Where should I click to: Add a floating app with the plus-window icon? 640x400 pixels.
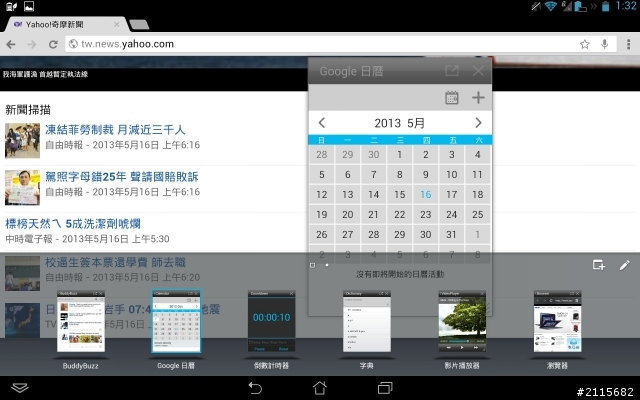[x=599, y=265]
